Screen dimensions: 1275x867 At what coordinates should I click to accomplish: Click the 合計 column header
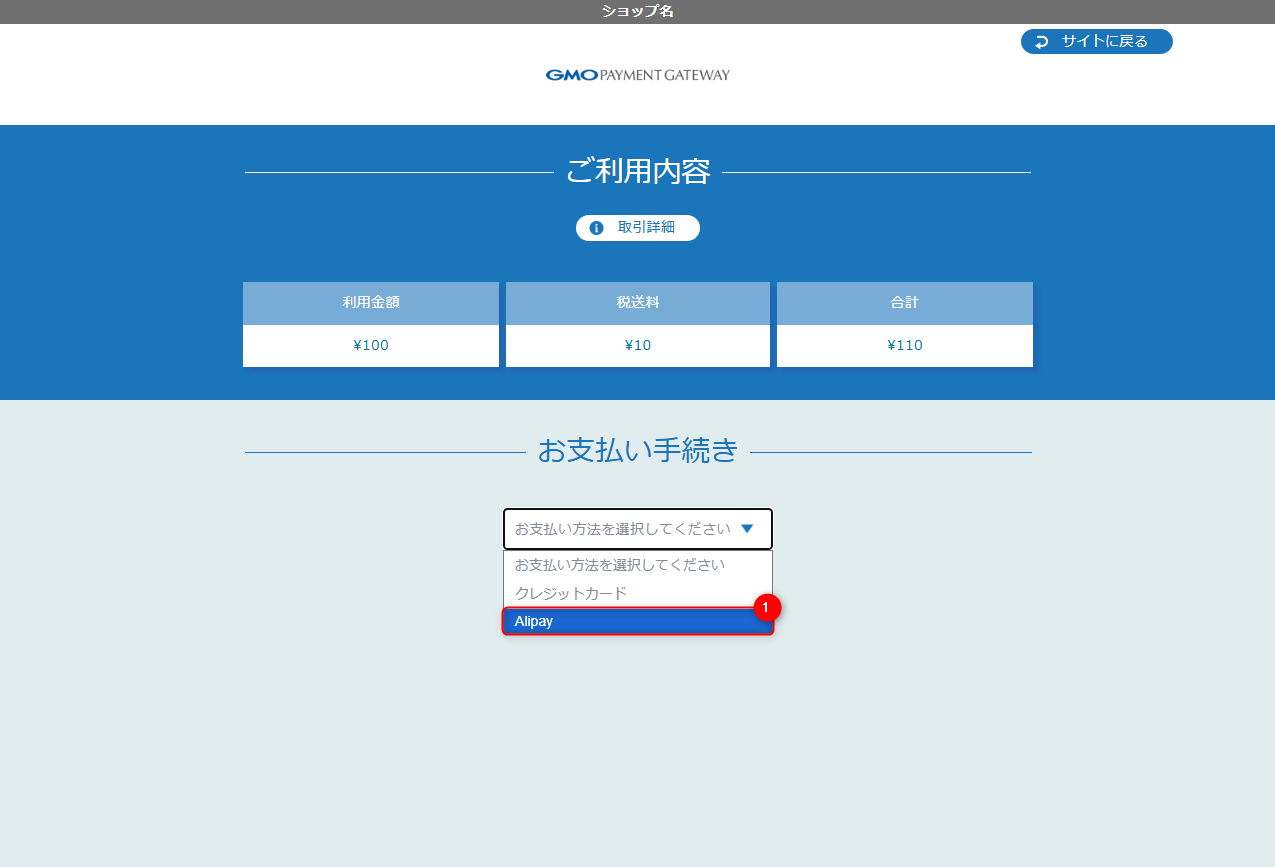click(904, 302)
